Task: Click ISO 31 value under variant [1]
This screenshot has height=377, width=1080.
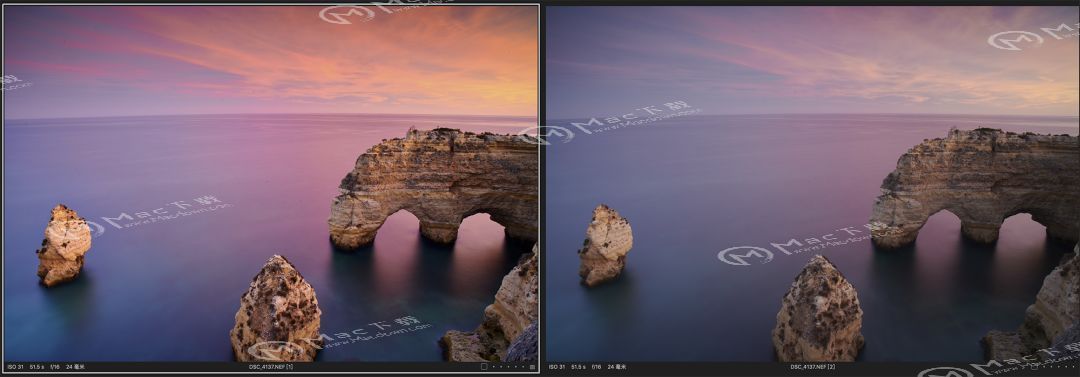Action: [15, 367]
